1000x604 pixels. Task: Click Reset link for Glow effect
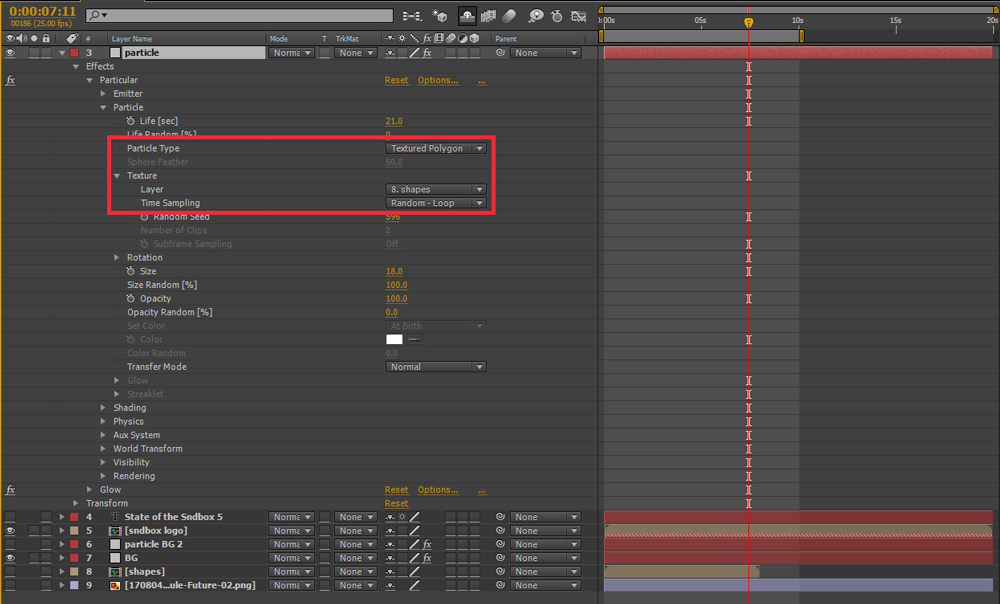pos(396,490)
